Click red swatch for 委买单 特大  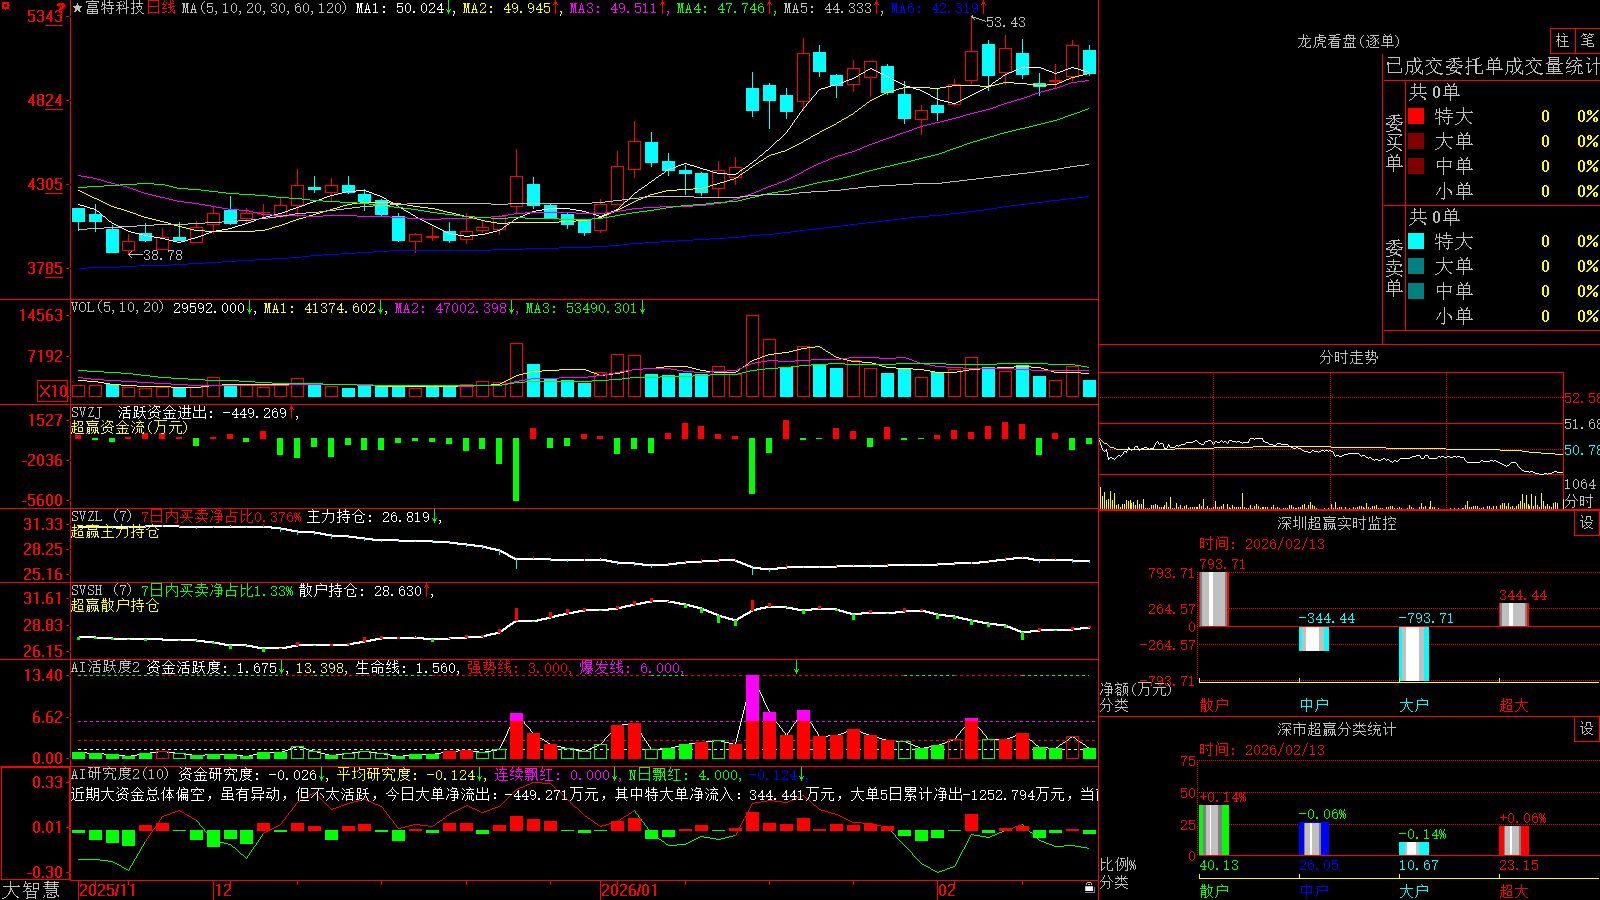(1416, 116)
